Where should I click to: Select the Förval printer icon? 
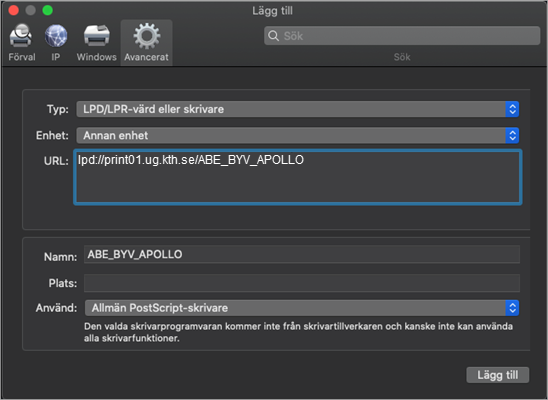click(21, 36)
